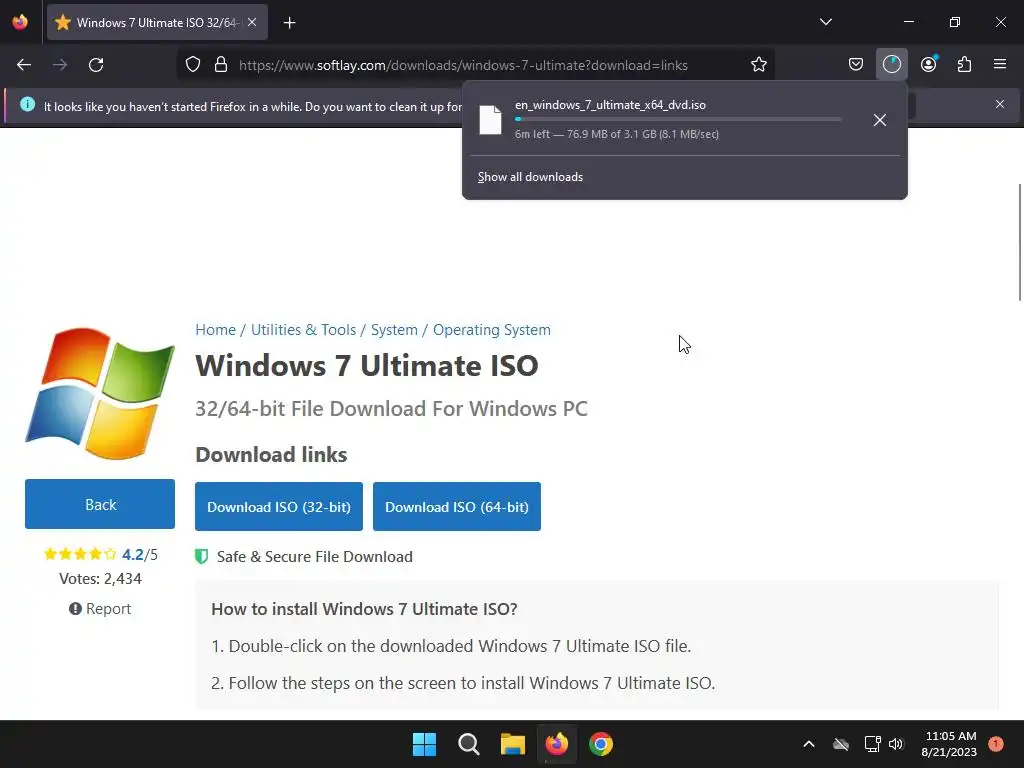Open the notification center badge
The image size is (1024, 768).
(x=996, y=744)
